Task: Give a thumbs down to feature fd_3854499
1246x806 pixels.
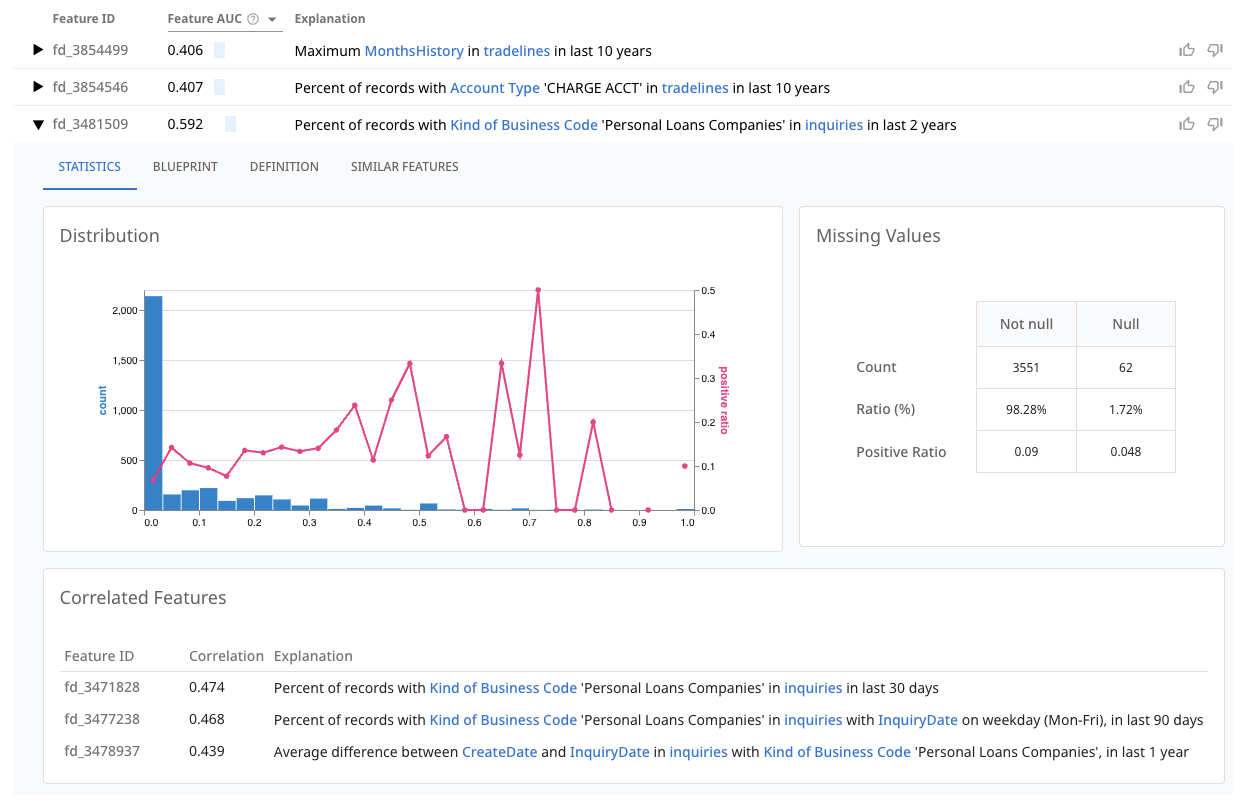Action: (x=1214, y=50)
